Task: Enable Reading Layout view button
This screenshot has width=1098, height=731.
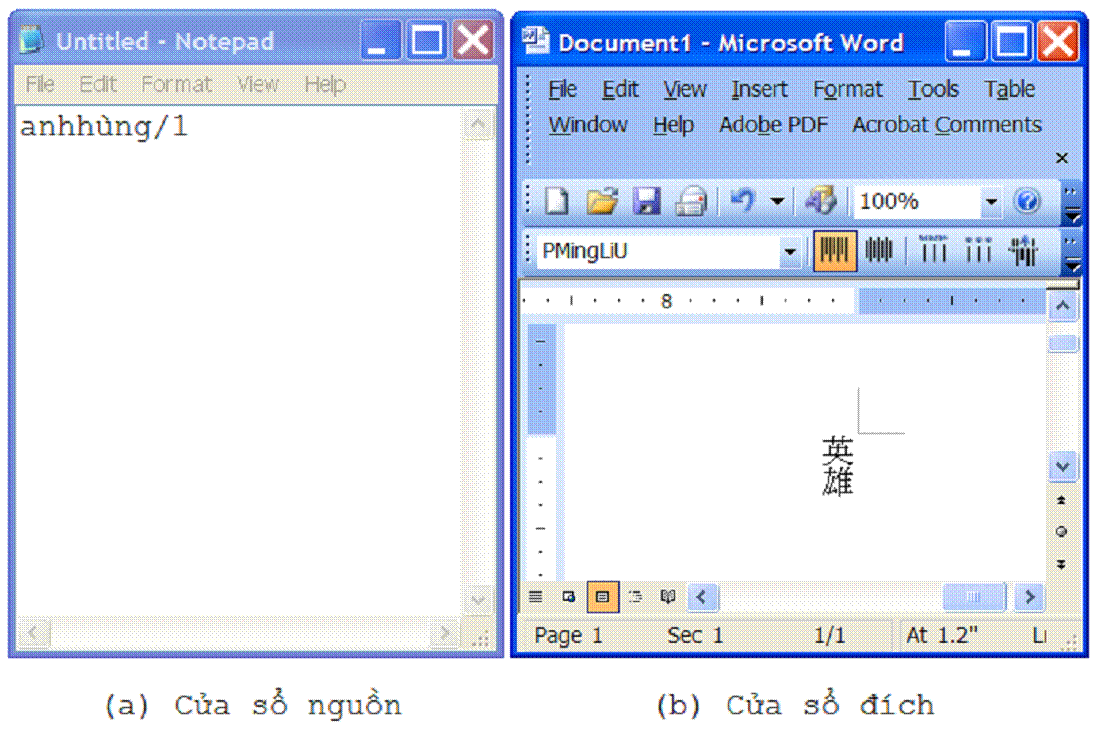Action: pos(668,597)
